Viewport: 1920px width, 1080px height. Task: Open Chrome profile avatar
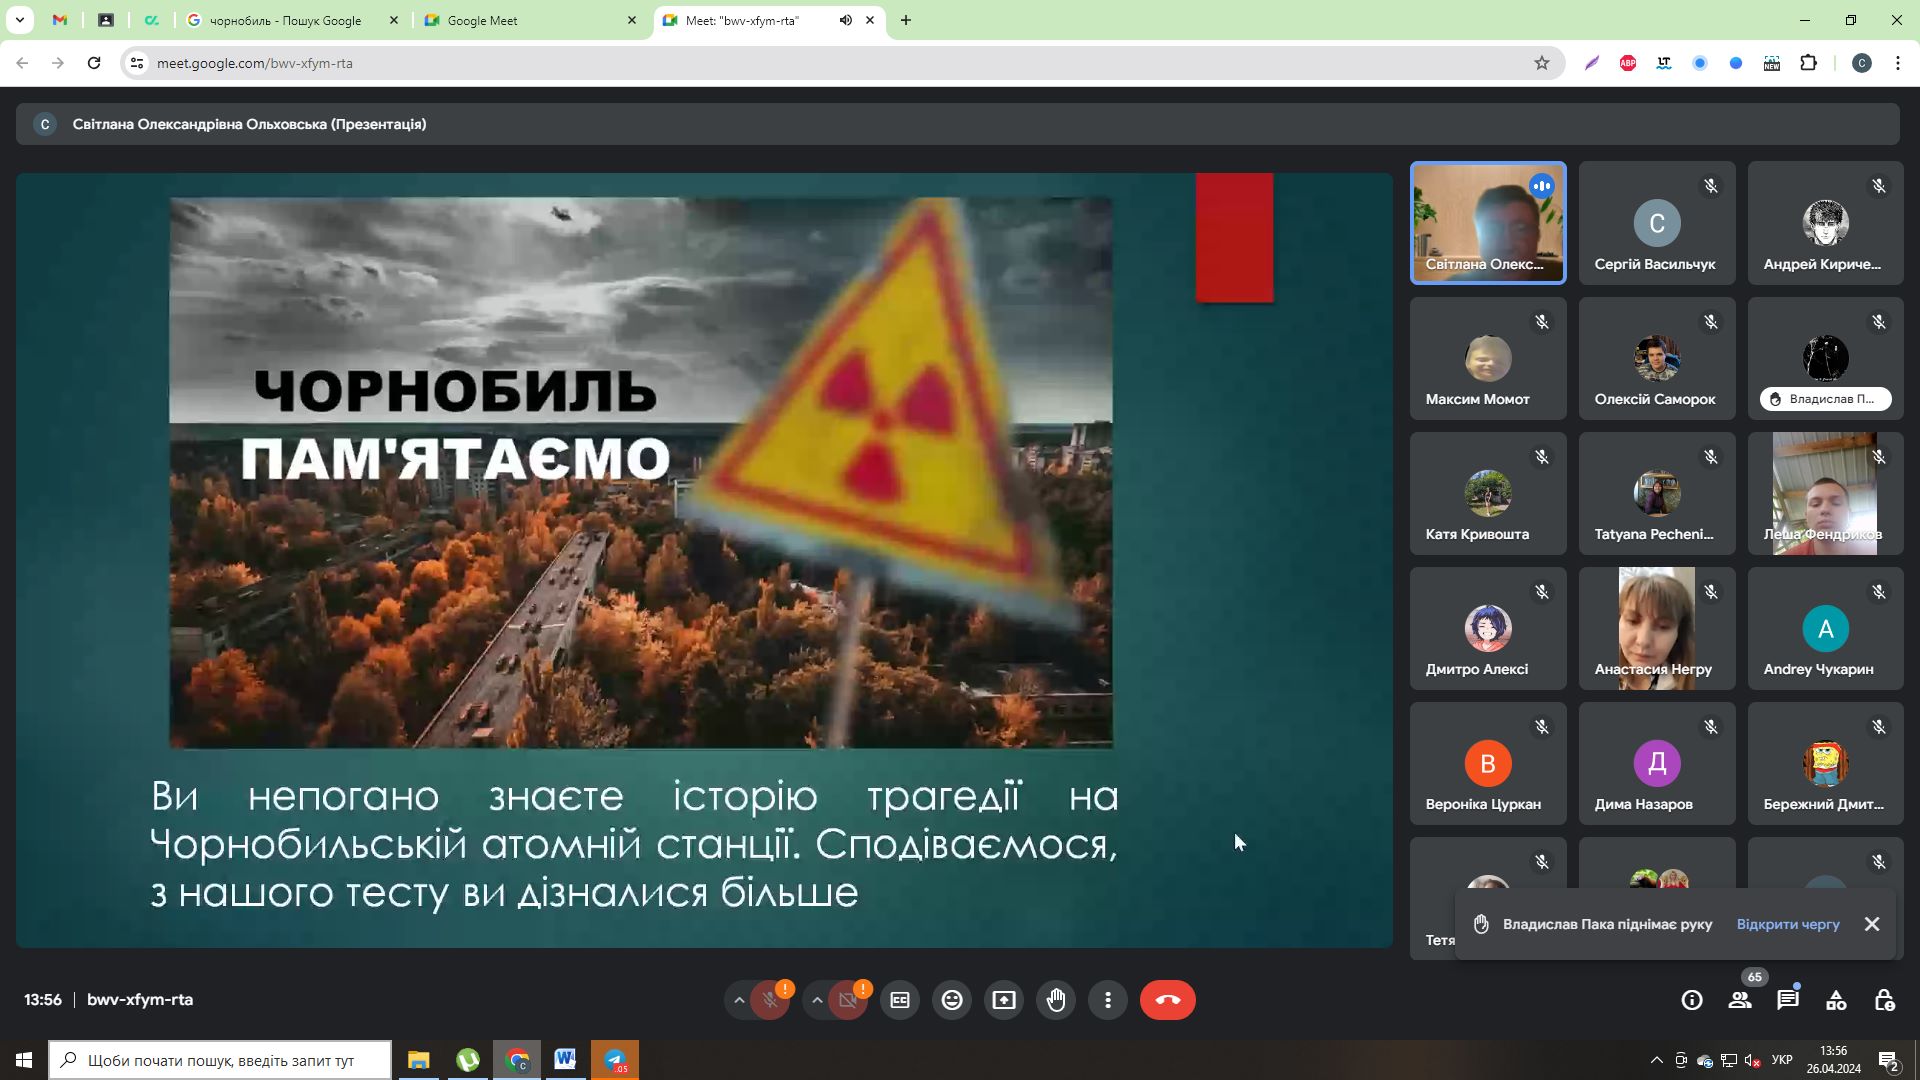click(x=1862, y=63)
